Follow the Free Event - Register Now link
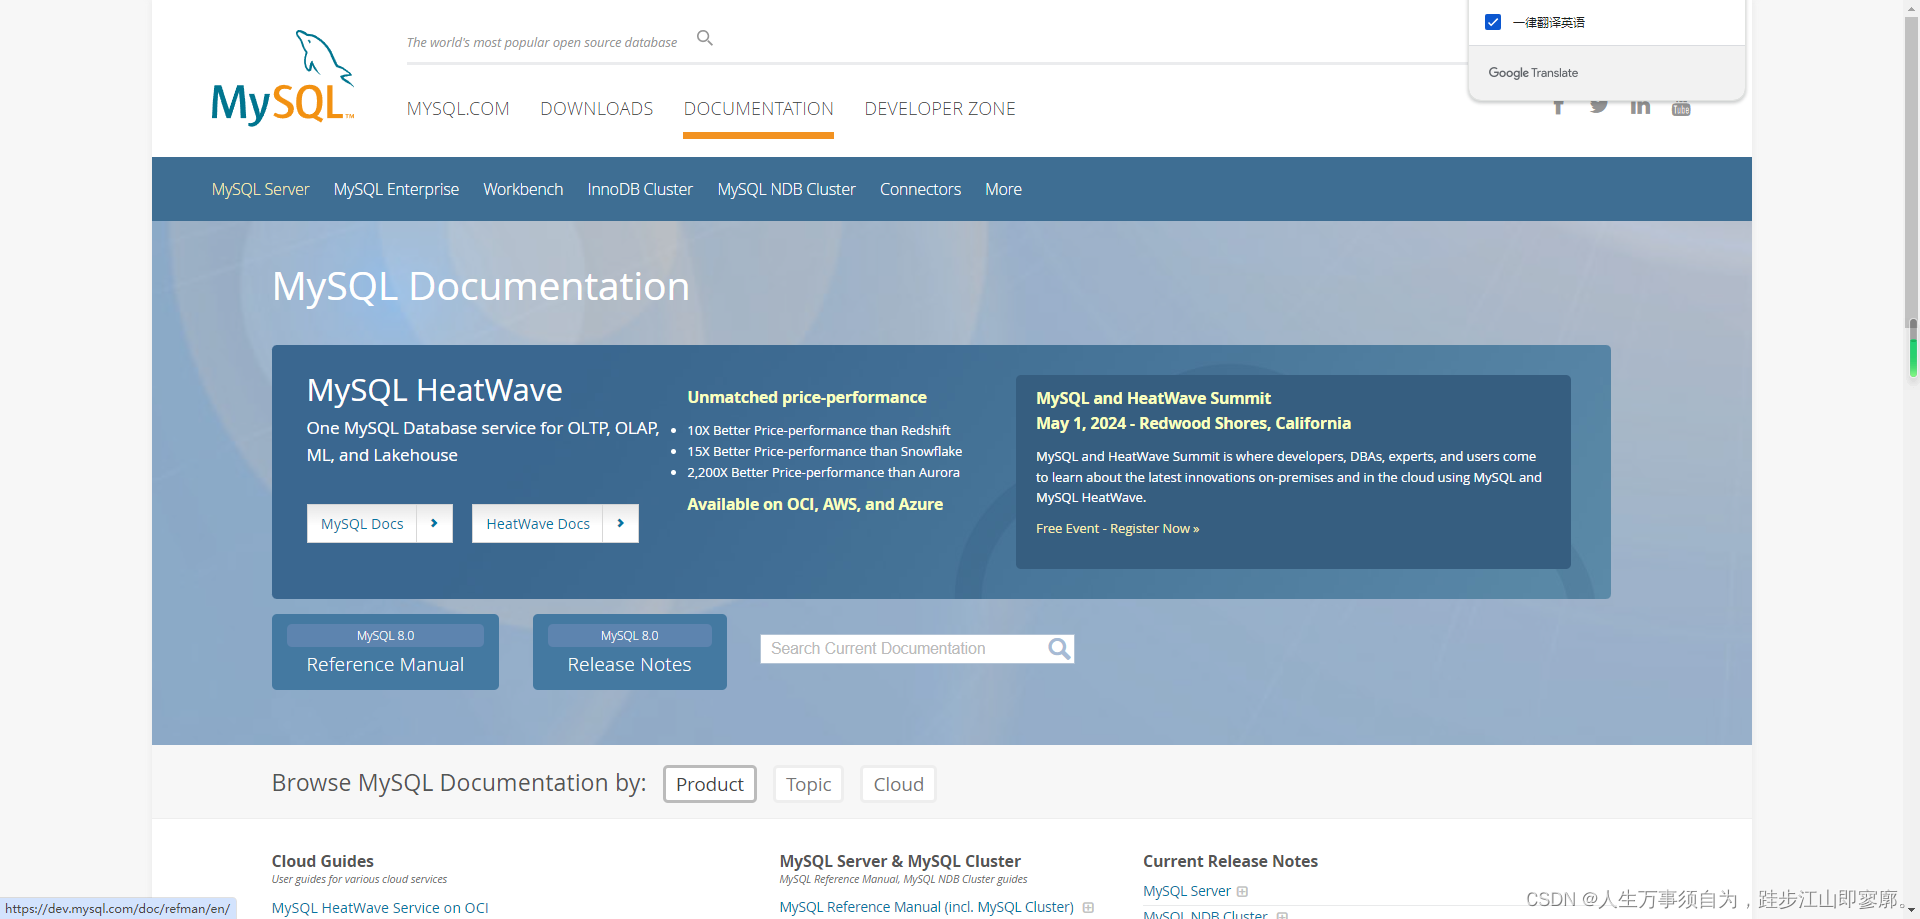The width and height of the screenshot is (1920, 919). (x=1118, y=528)
